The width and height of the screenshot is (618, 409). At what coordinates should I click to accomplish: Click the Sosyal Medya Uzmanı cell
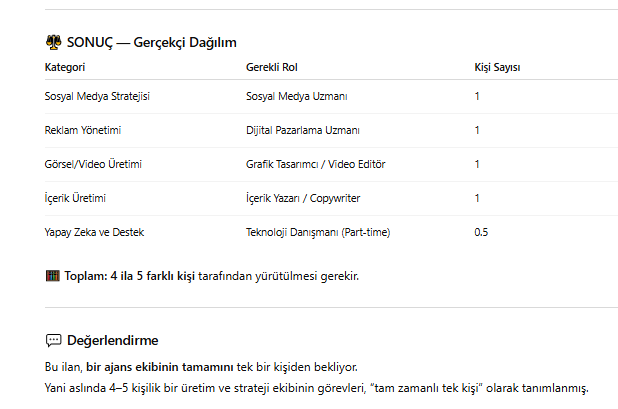[x=297, y=97]
